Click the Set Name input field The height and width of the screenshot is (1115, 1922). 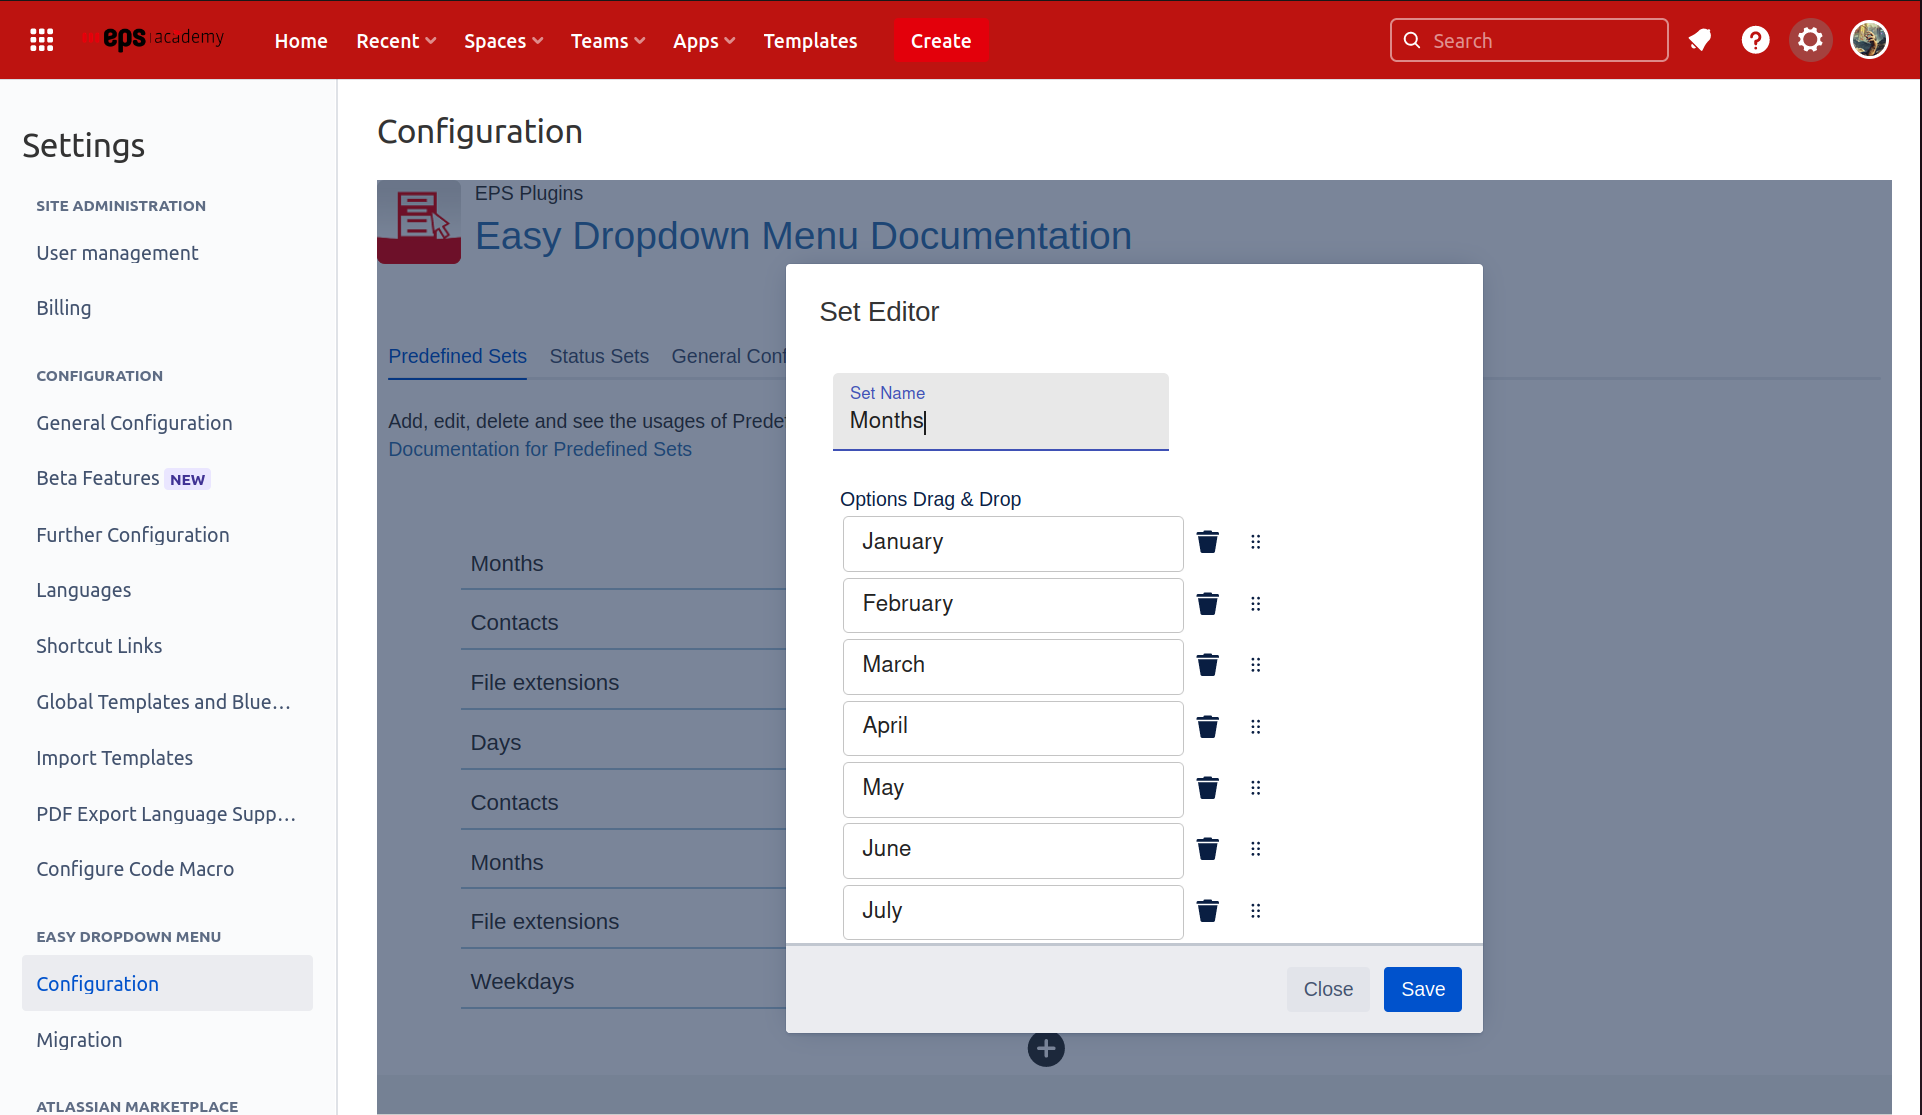pyautogui.click(x=1000, y=420)
